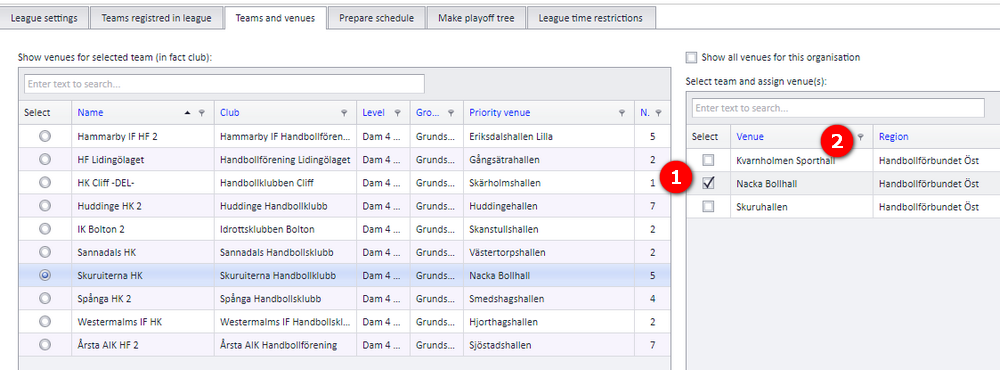Click the Smedshagshallen venue cell
Image resolution: width=1000 pixels, height=370 pixels.
coord(548,299)
